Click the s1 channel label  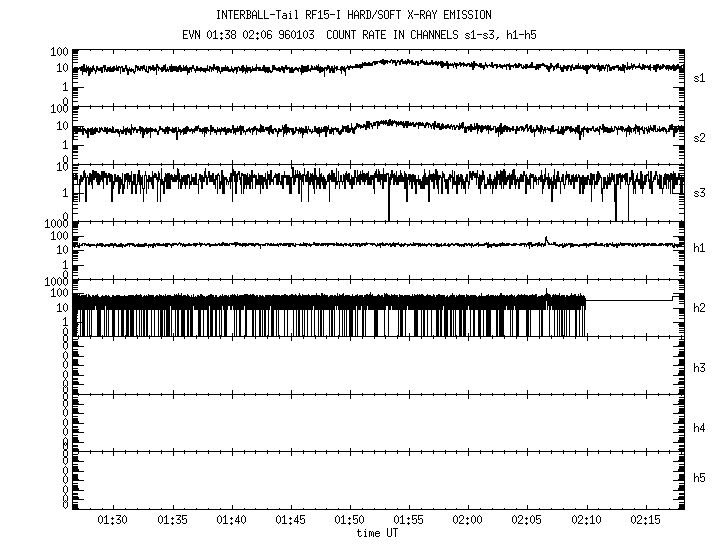click(x=700, y=76)
